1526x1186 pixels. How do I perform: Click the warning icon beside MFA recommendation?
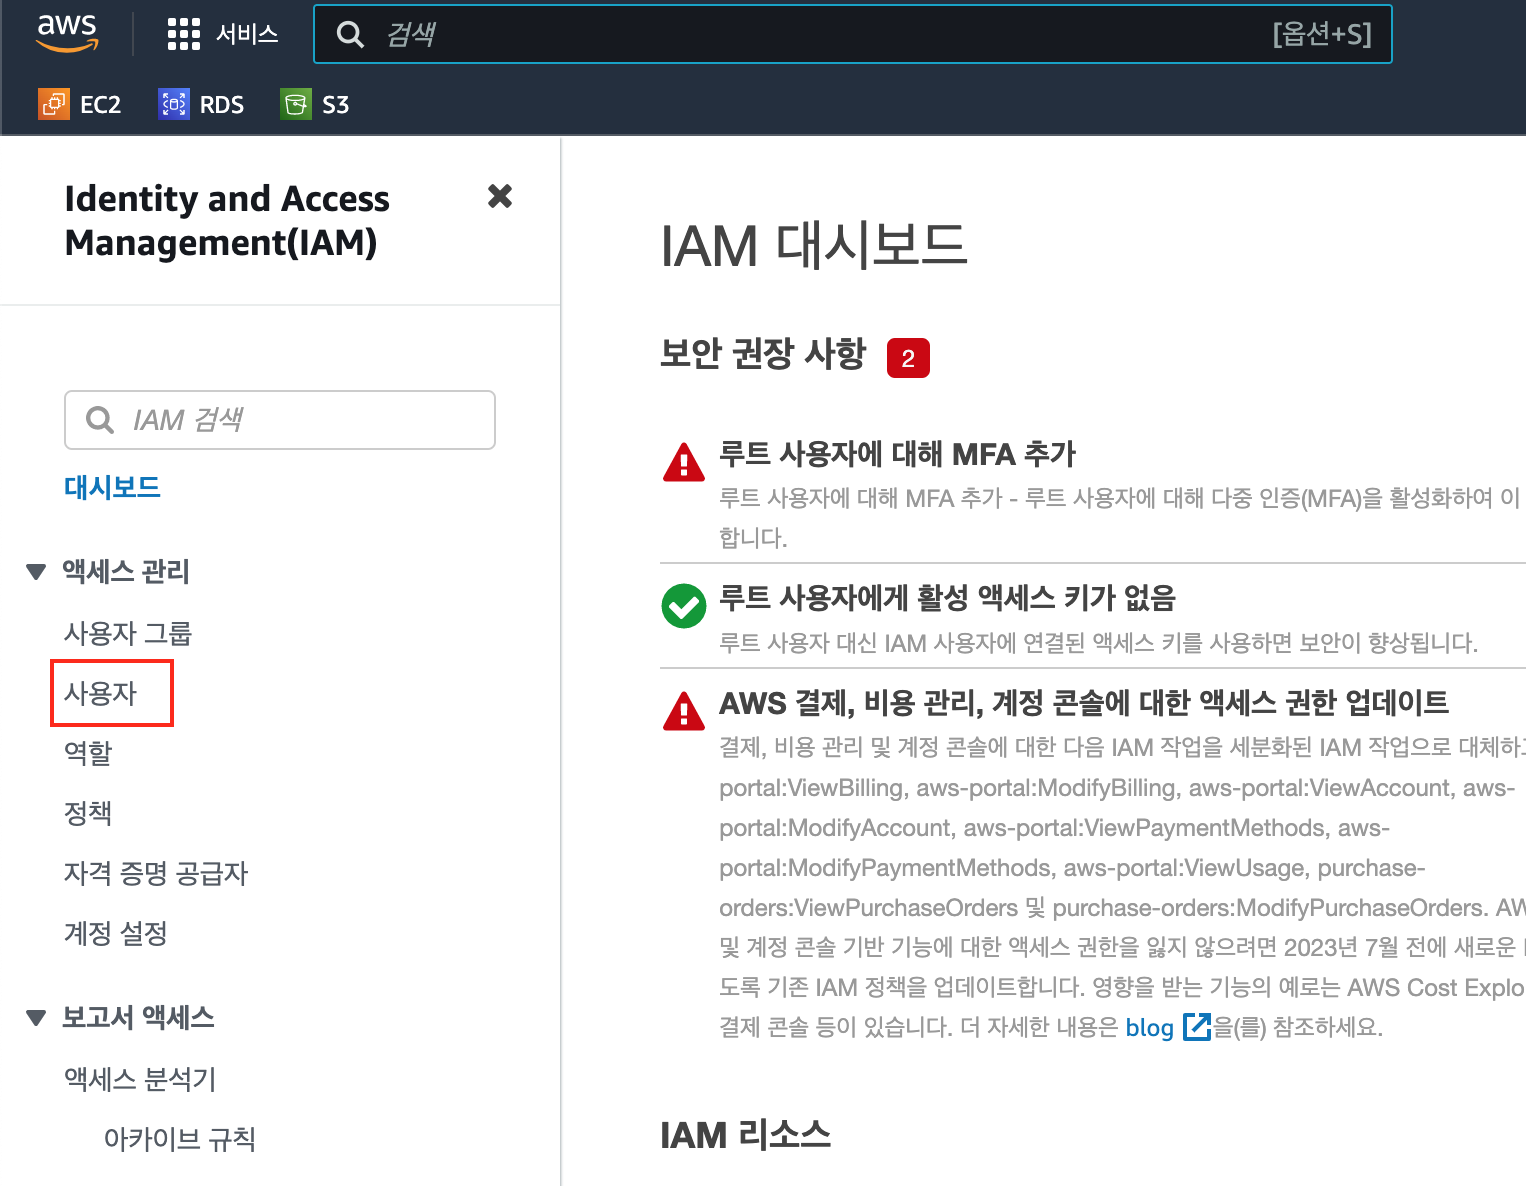(x=684, y=462)
